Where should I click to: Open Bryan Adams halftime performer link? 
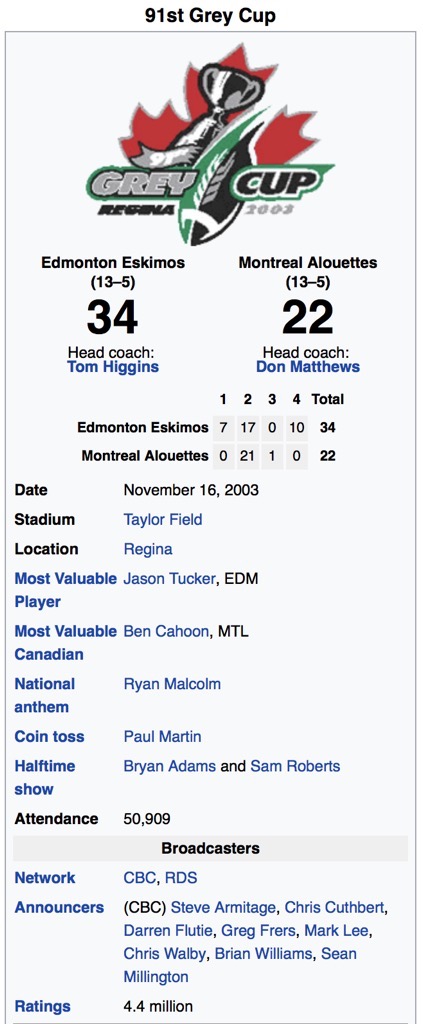pyautogui.click(x=170, y=766)
